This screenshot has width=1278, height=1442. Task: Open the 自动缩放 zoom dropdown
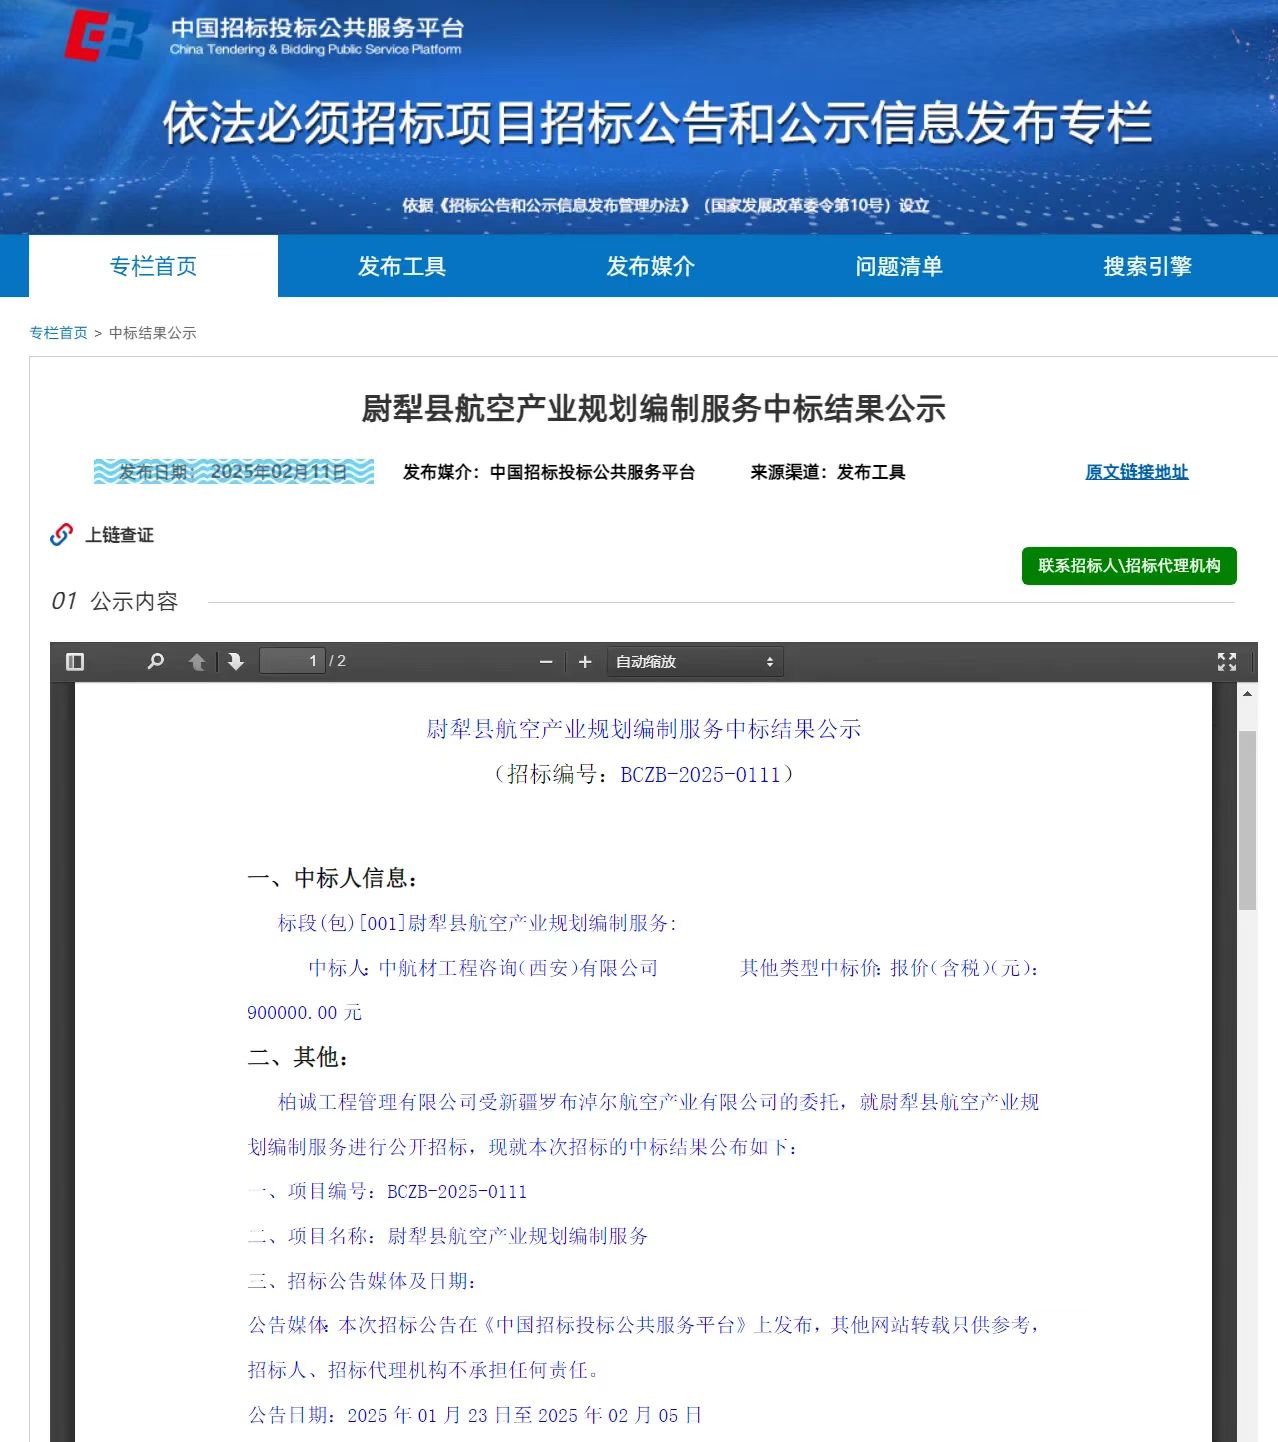695,662
